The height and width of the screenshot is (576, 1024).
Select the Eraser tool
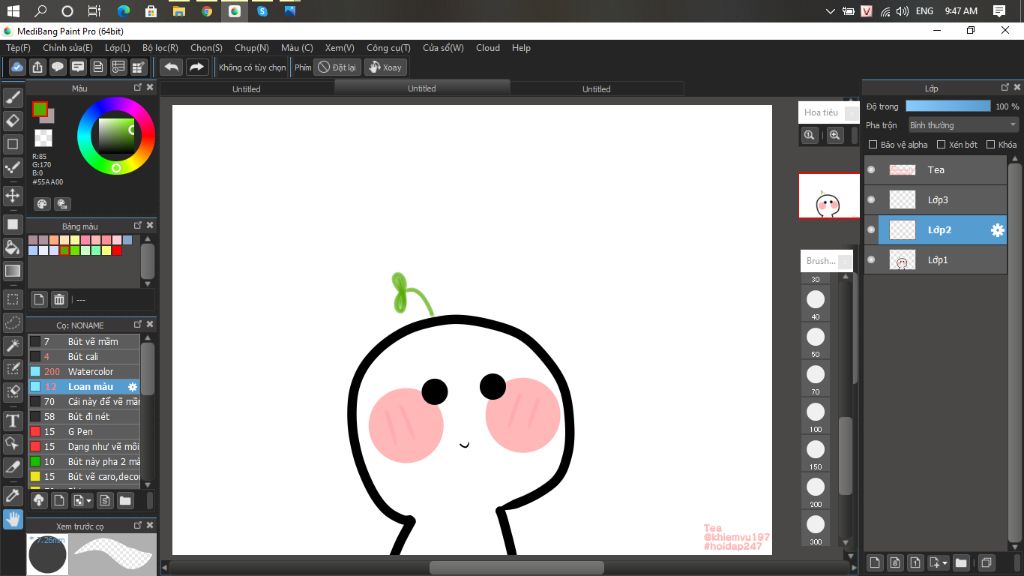[12, 121]
